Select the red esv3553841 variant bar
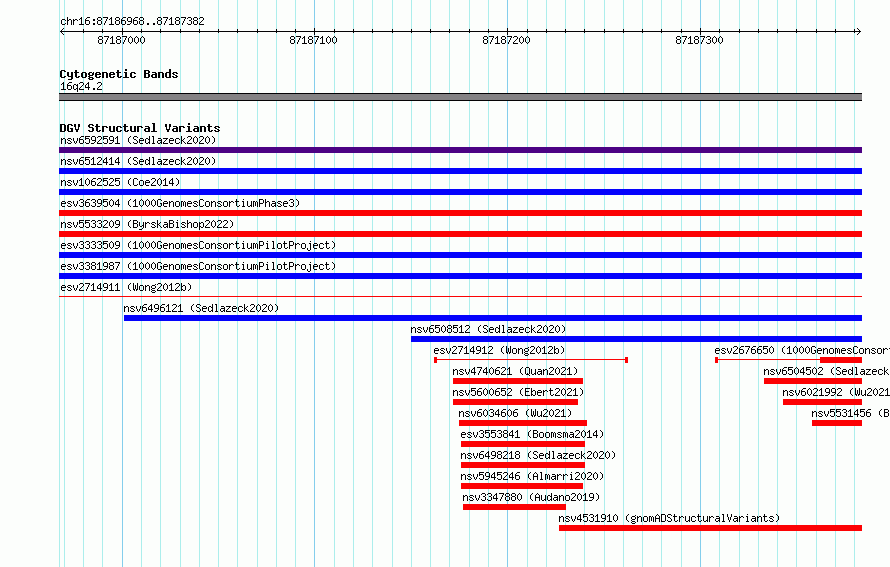Image resolution: width=890 pixels, height=567 pixels. coord(523,444)
